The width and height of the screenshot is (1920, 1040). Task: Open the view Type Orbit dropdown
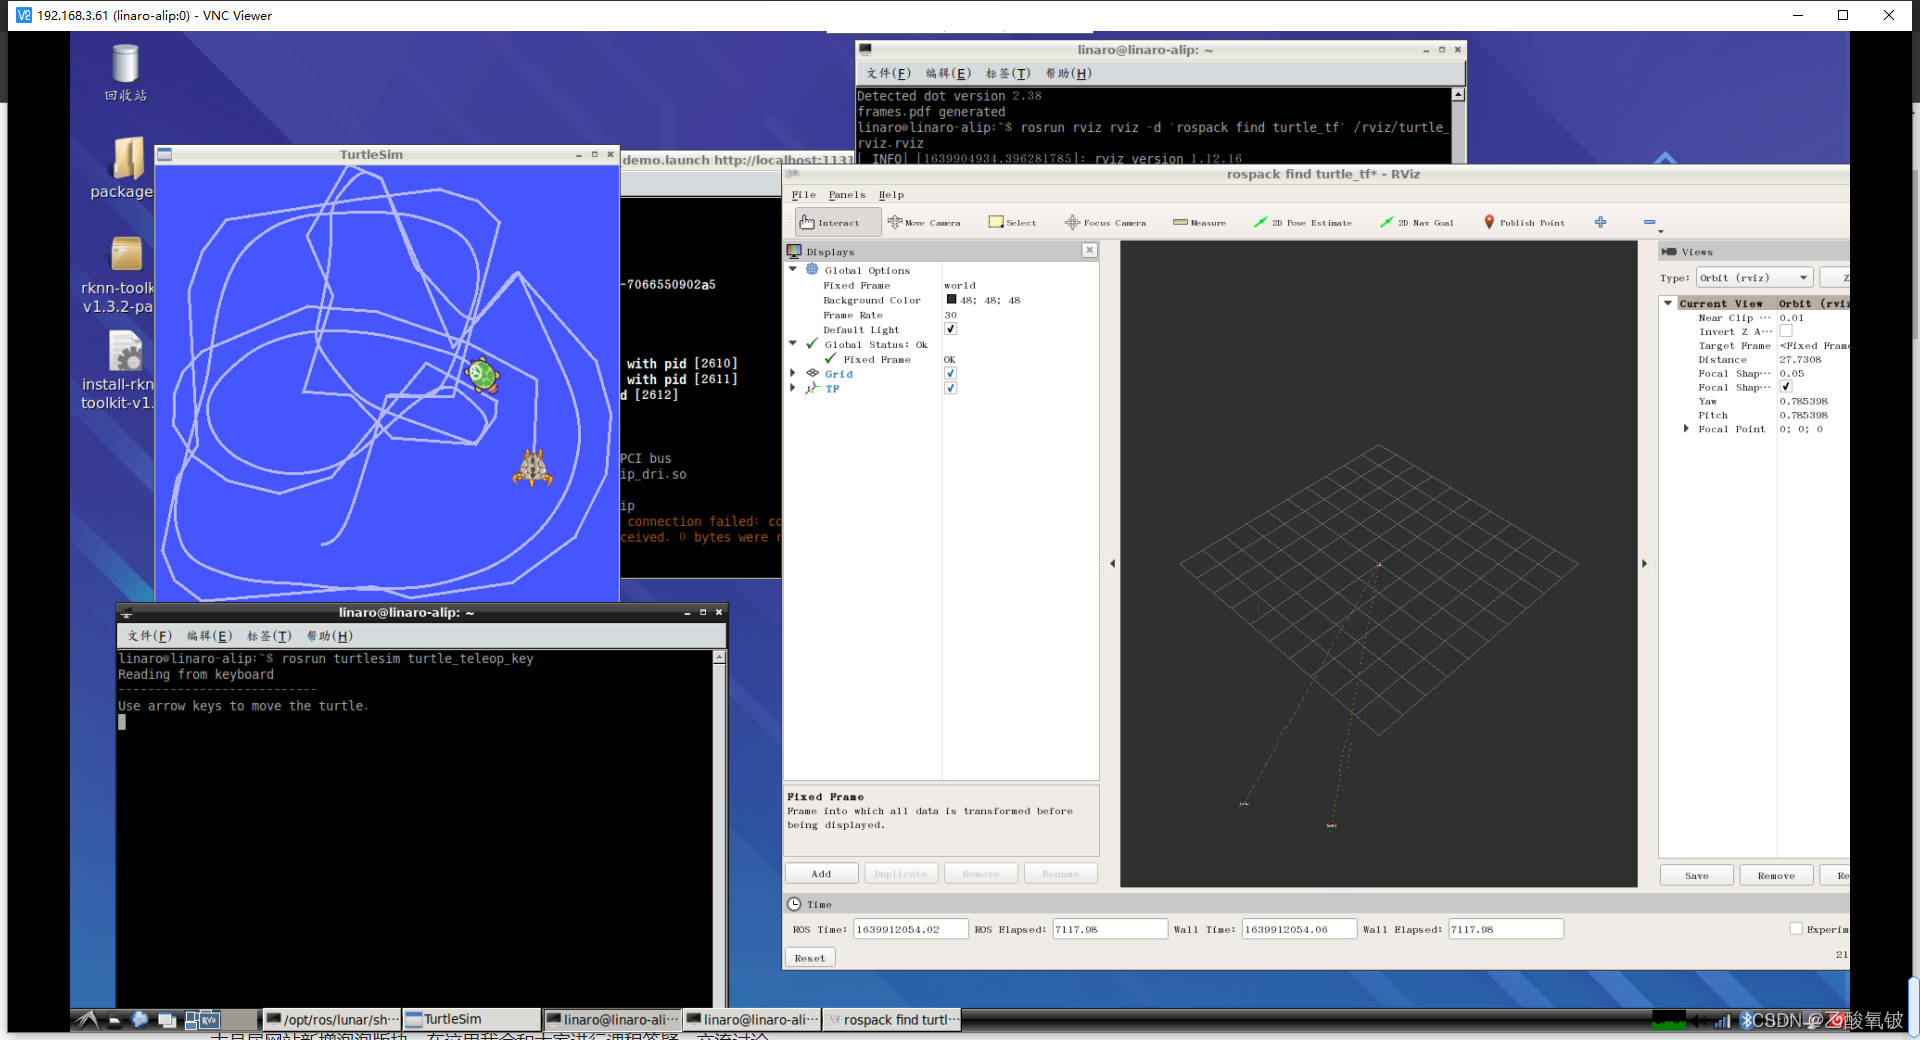(x=1755, y=278)
